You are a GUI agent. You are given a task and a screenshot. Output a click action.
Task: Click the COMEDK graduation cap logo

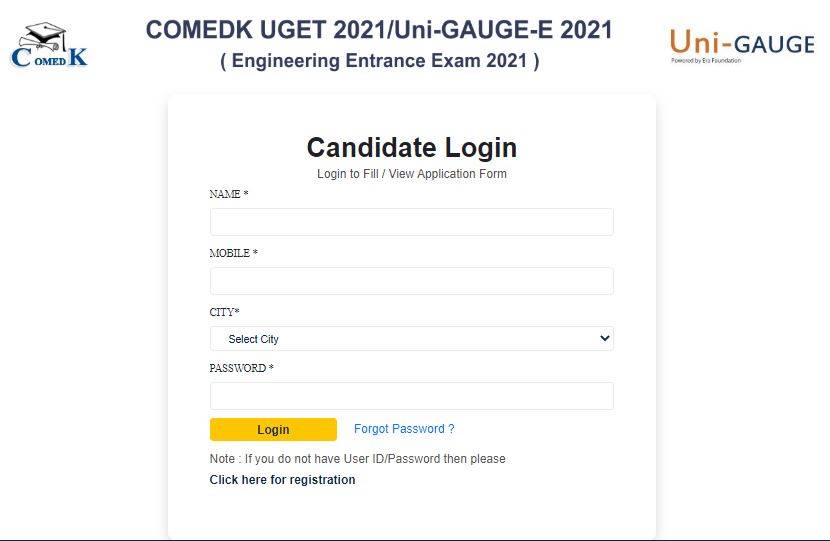tap(49, 47)
